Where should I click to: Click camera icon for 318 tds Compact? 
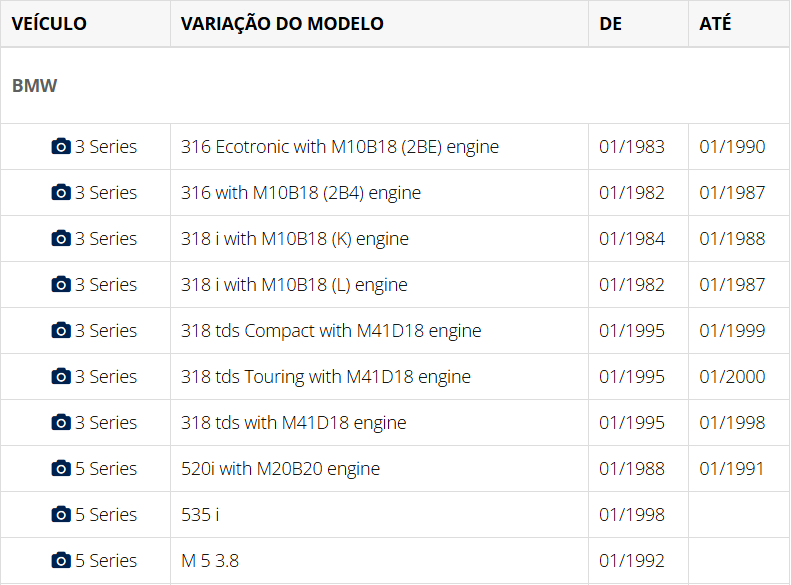coord(61,331)
